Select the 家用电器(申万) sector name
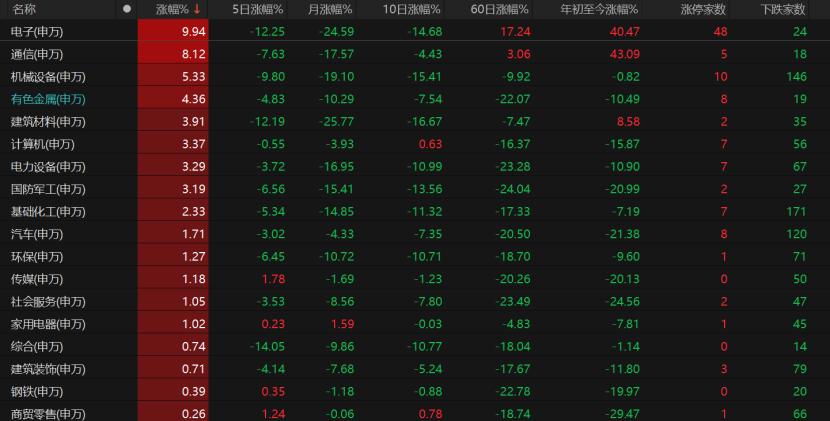The width and height of the screenshot is (830, 421). (x=48, y=324)
